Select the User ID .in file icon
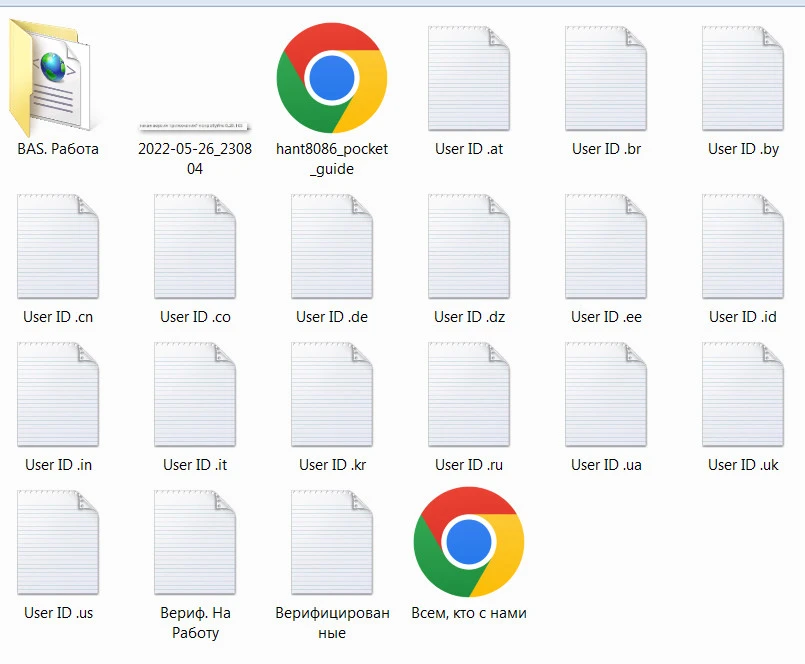The image size is (805, 664). [58, 394]
